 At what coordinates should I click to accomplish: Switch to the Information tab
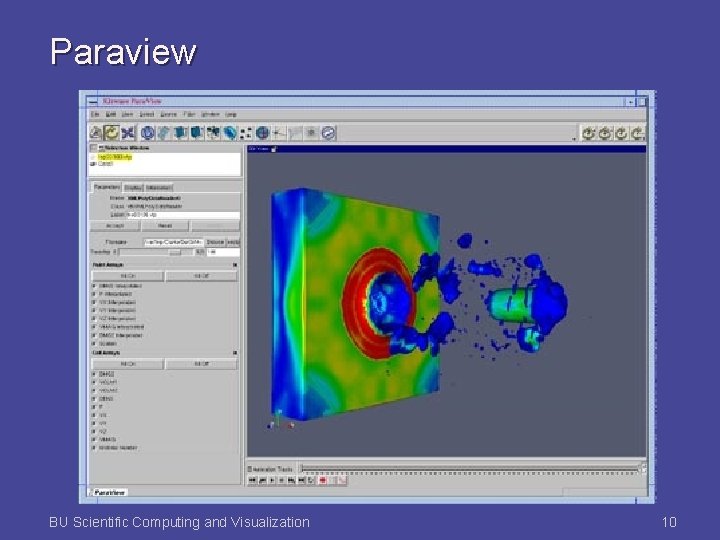[159, 187]
